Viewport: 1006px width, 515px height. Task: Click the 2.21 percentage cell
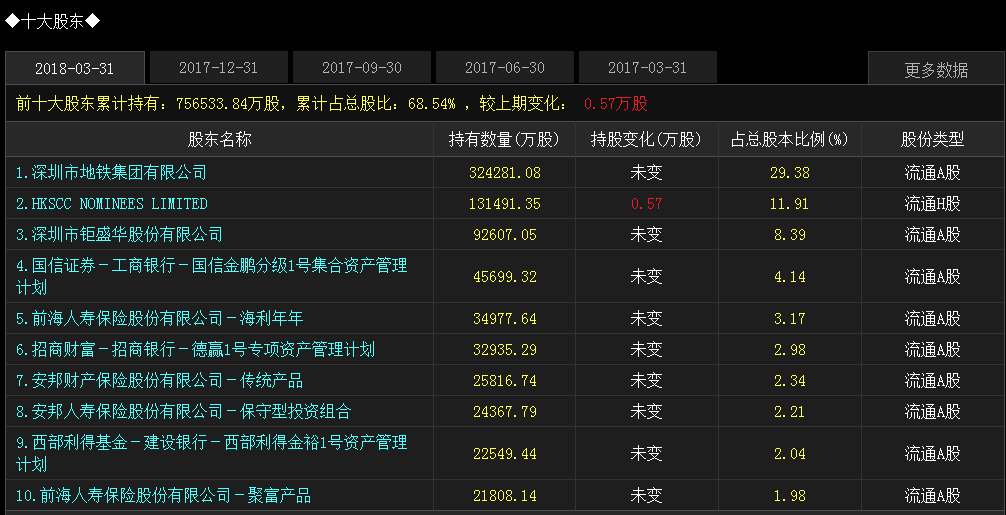[790, 410]
